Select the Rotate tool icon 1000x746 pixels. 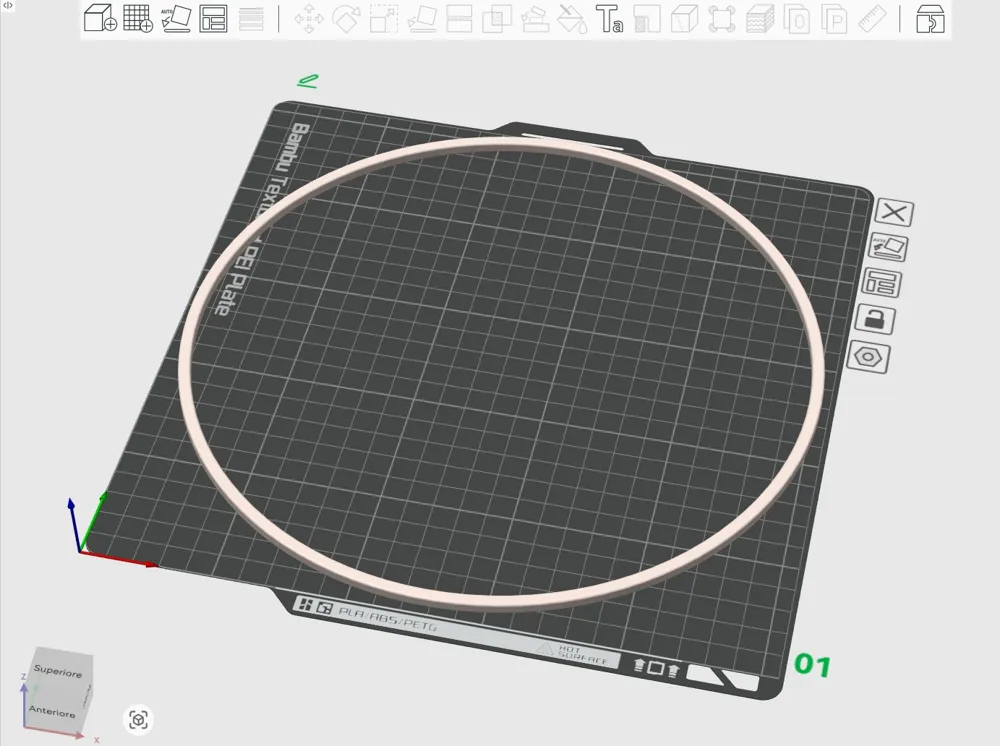[346, 19]
